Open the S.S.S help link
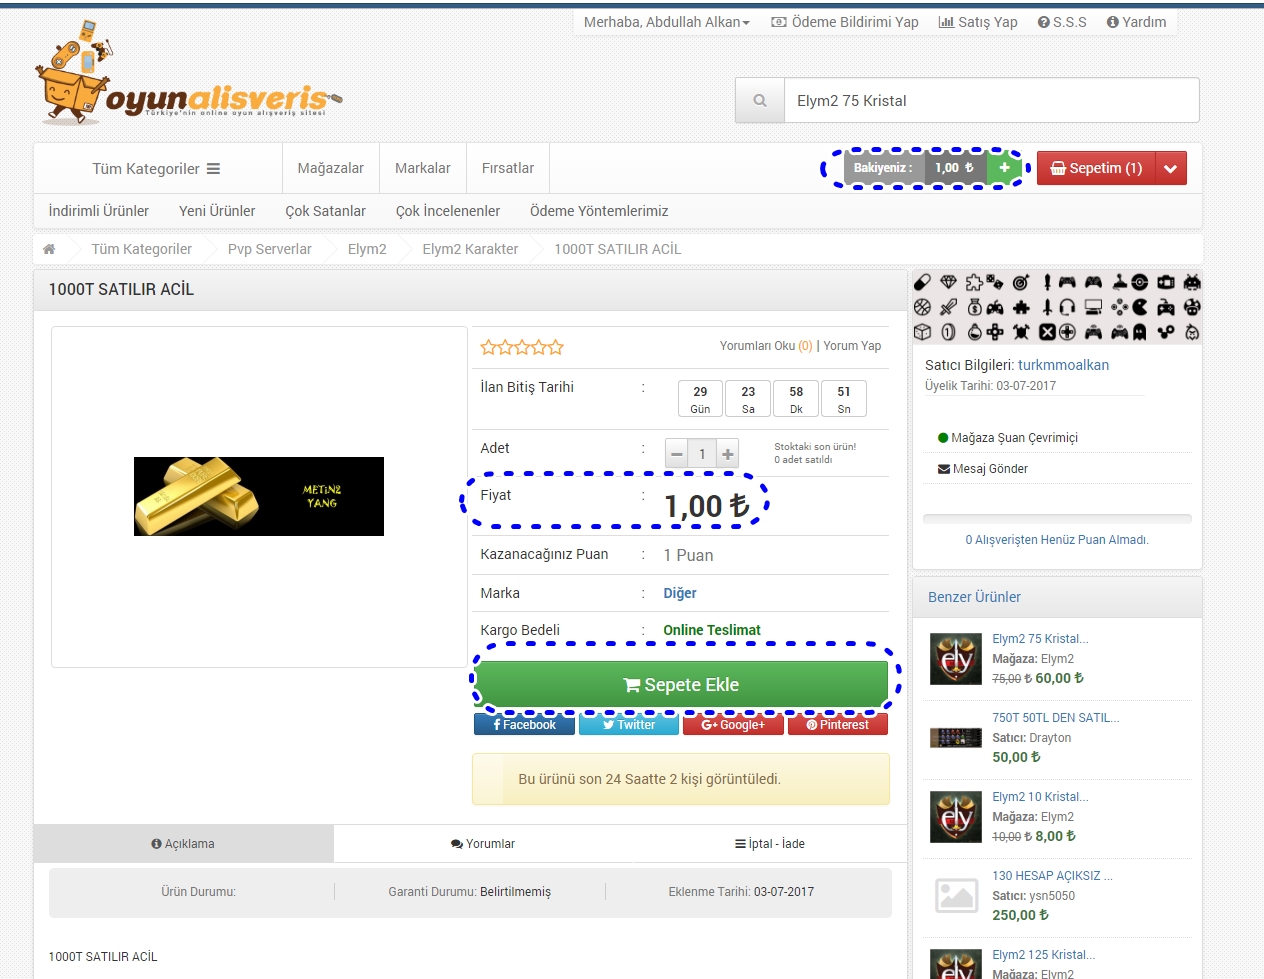Viewport: 1264px width, 979px height. point(1062,22)
